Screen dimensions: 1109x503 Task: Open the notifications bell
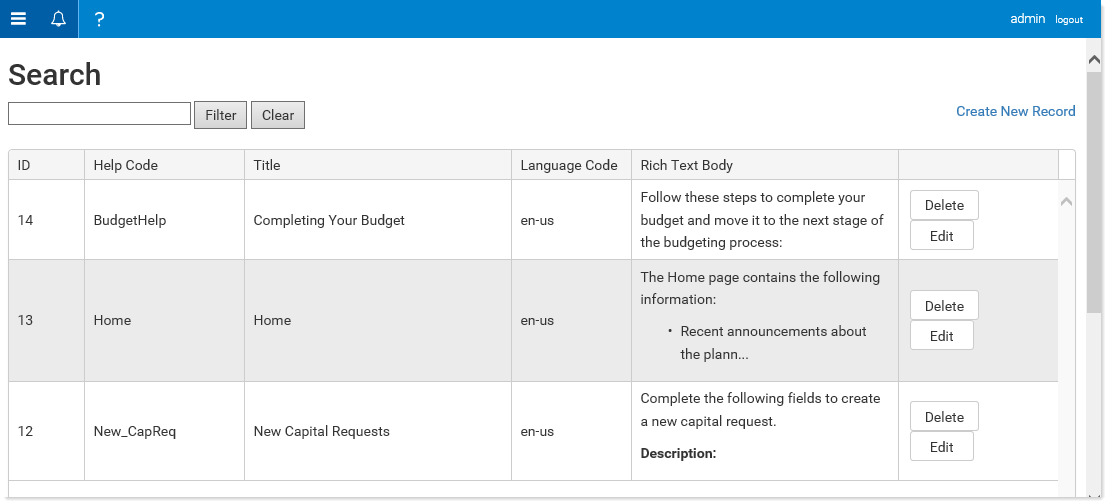[x=59, y=19]
